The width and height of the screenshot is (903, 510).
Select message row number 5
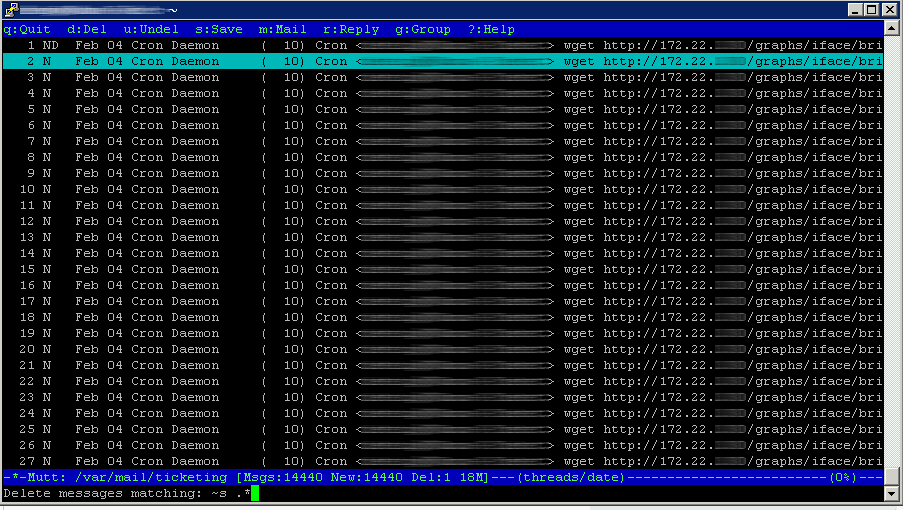[x=442, y=109]
